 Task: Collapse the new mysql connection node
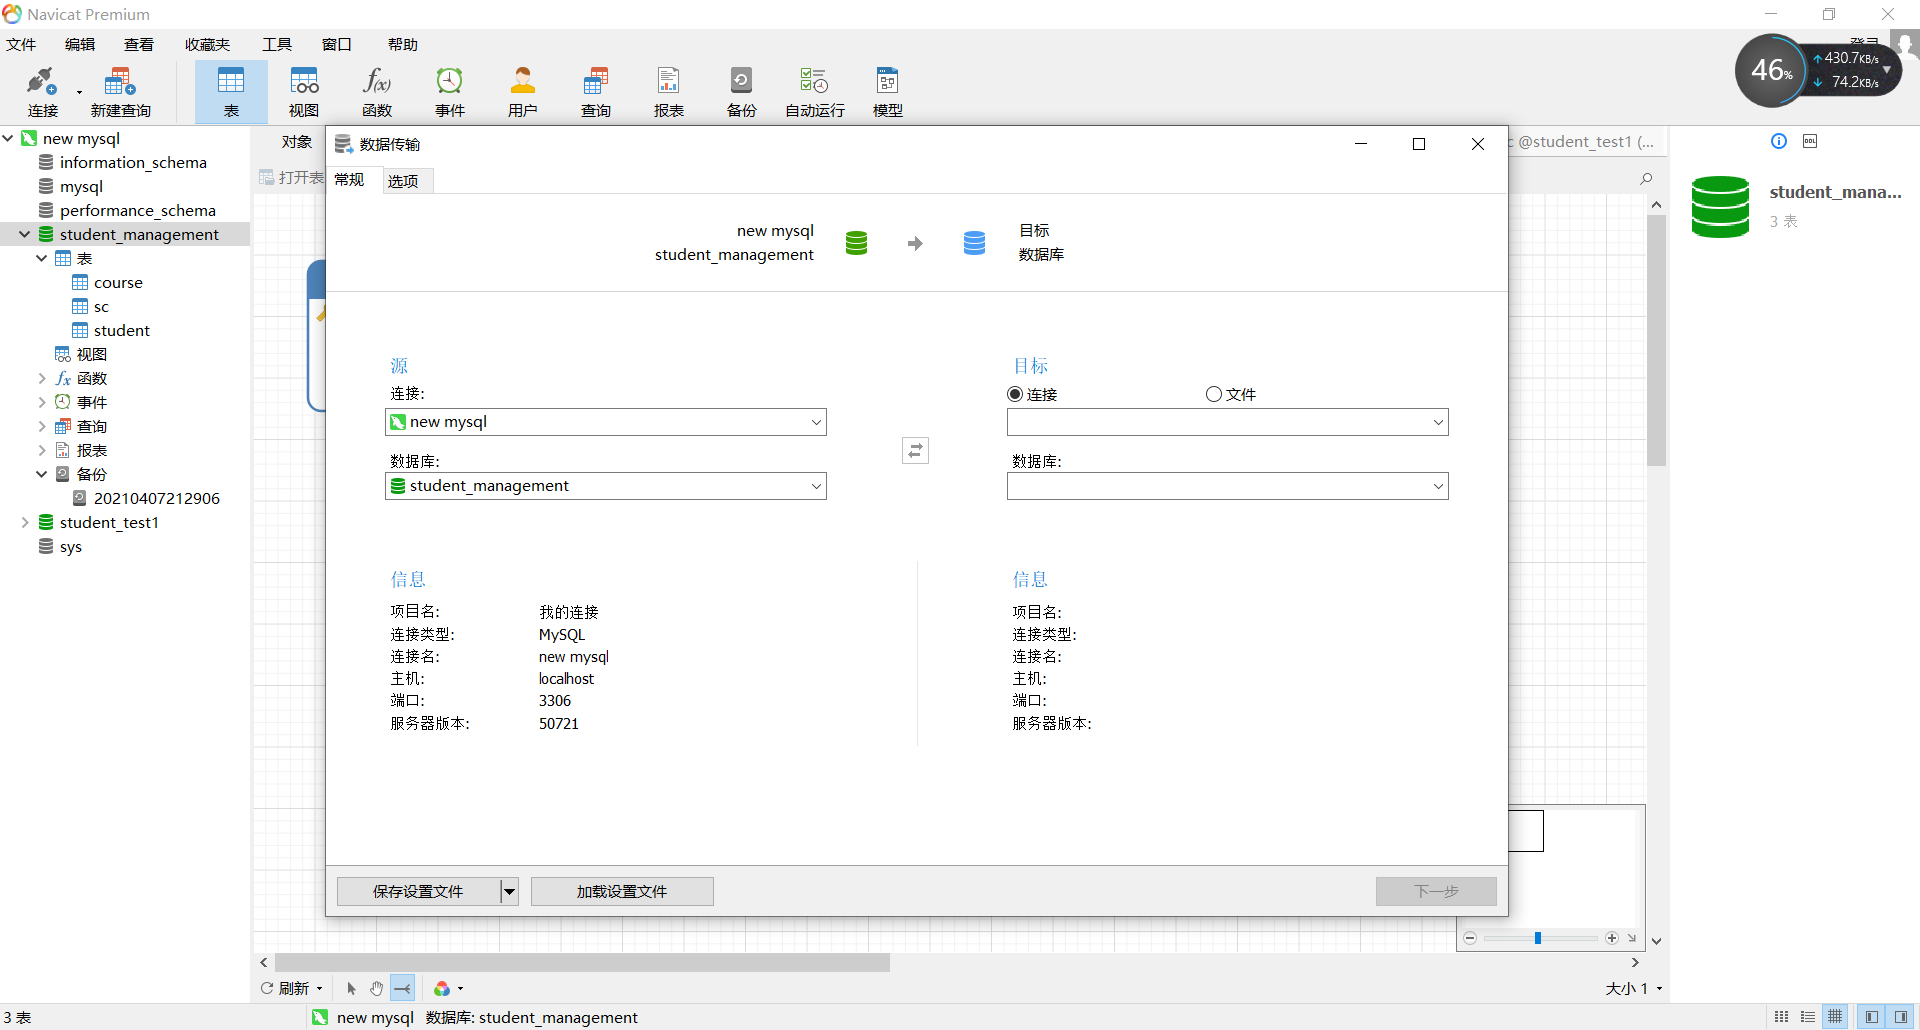point(8,138)
